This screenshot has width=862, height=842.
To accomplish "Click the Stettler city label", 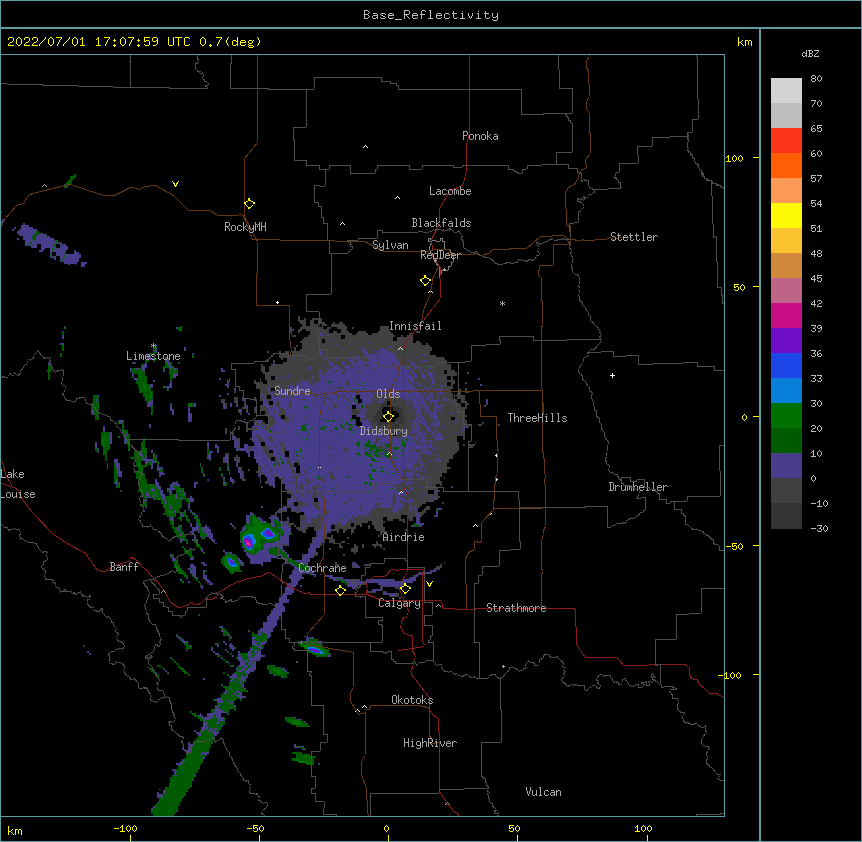I will click(634, 237).
